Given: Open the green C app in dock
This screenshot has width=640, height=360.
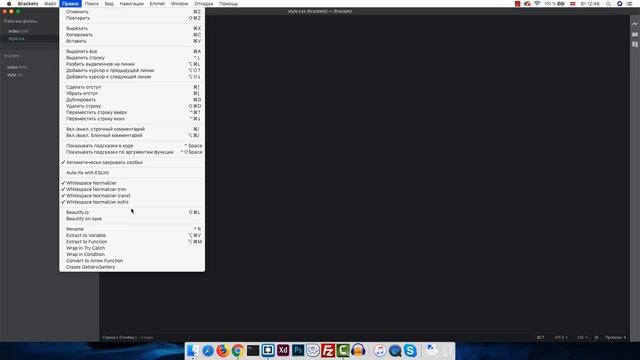Looking at the screenshot, I should 343,350.
